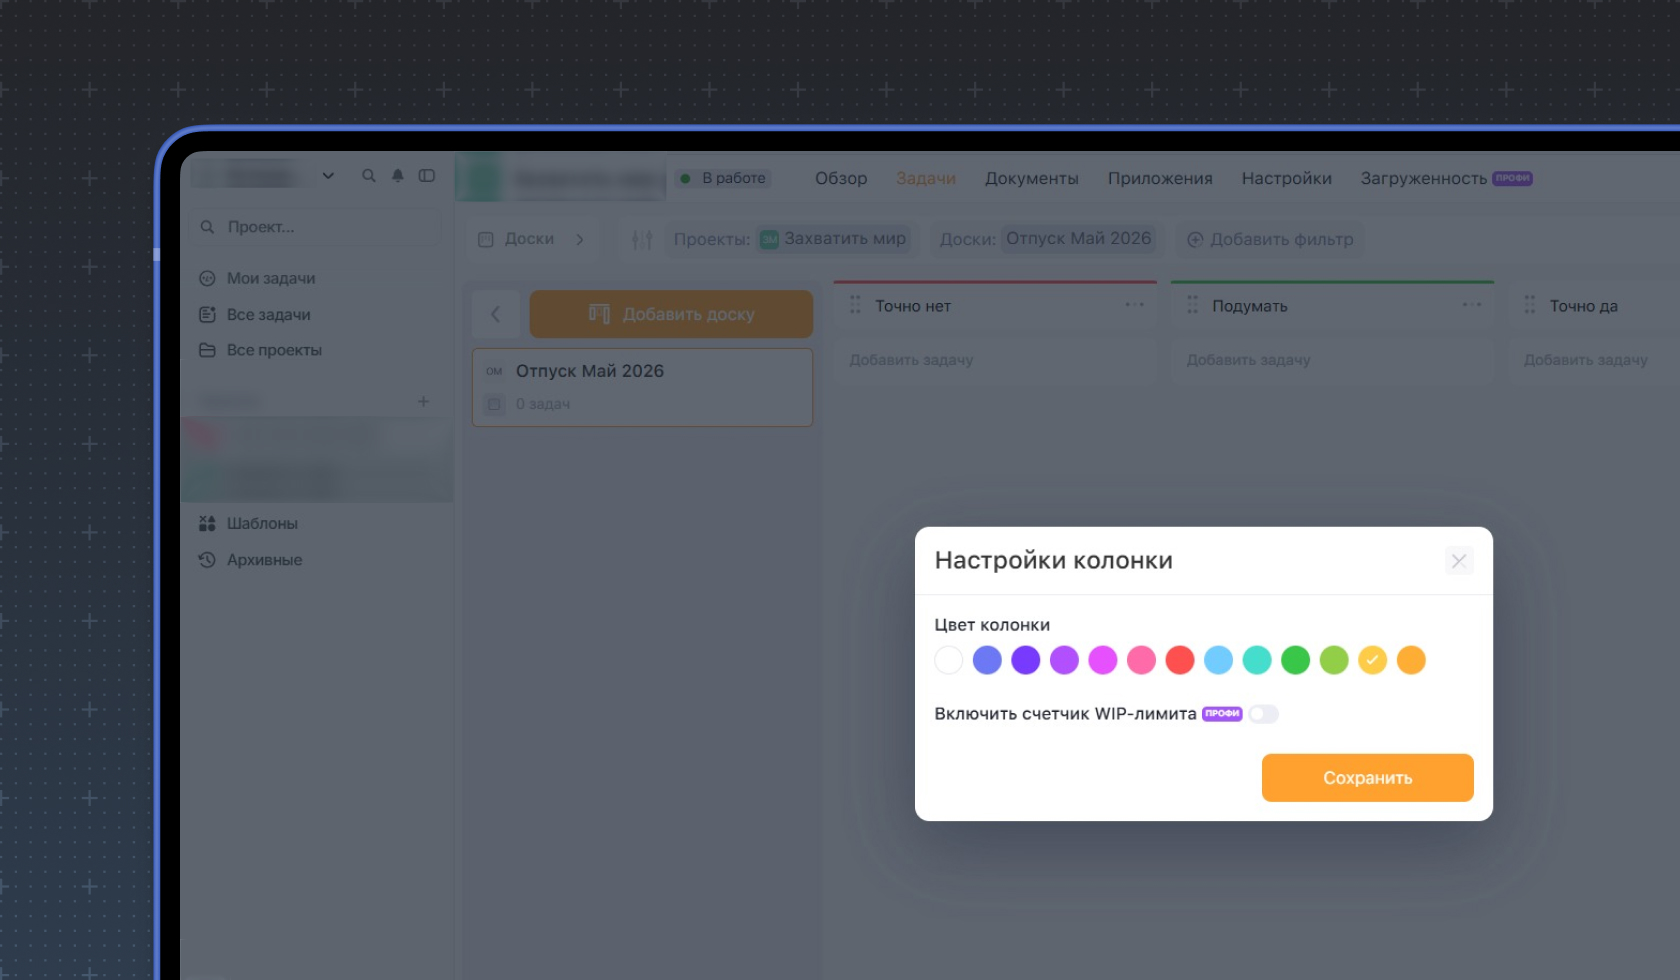Grab the drag handle of Подумать column
The image size is (1680, 980).
(x=1192, y=305)
